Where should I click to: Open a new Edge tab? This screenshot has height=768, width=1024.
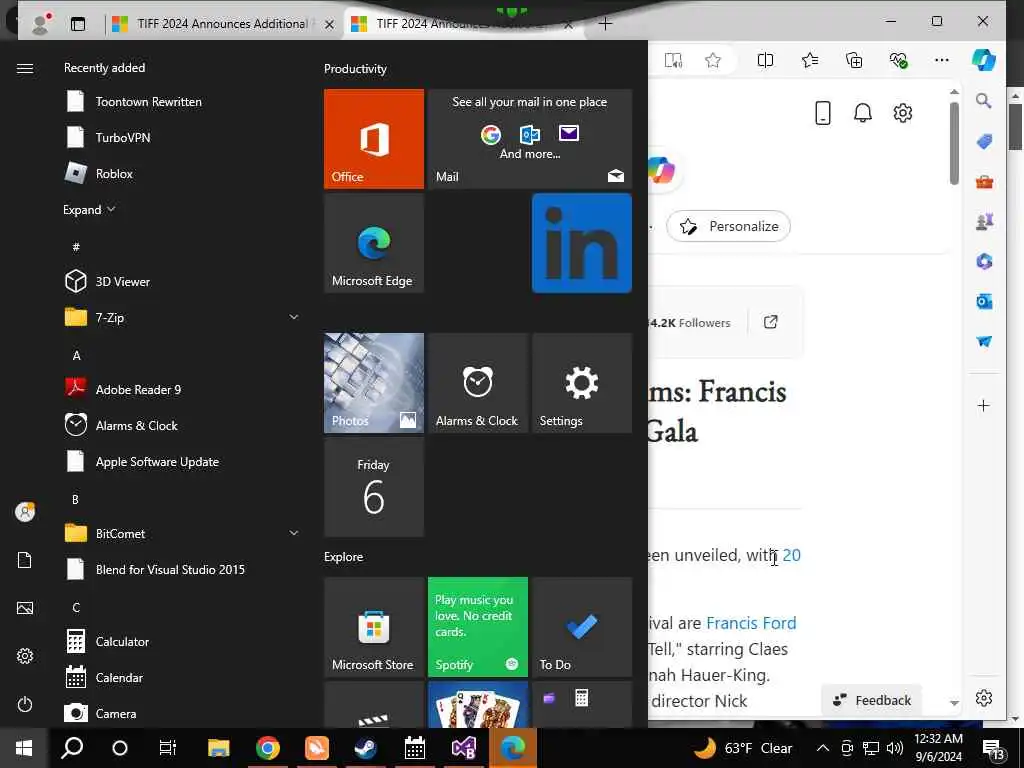tap(605, 24)
